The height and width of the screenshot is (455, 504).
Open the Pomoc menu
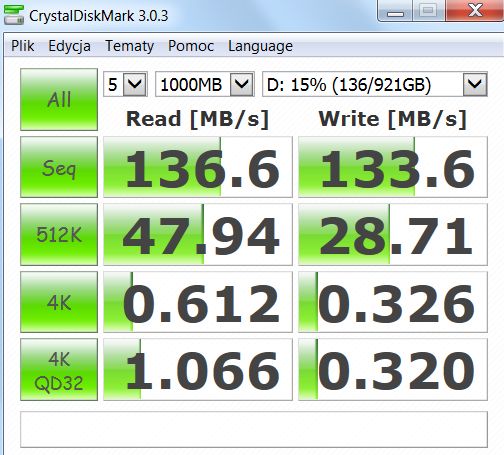191,46
